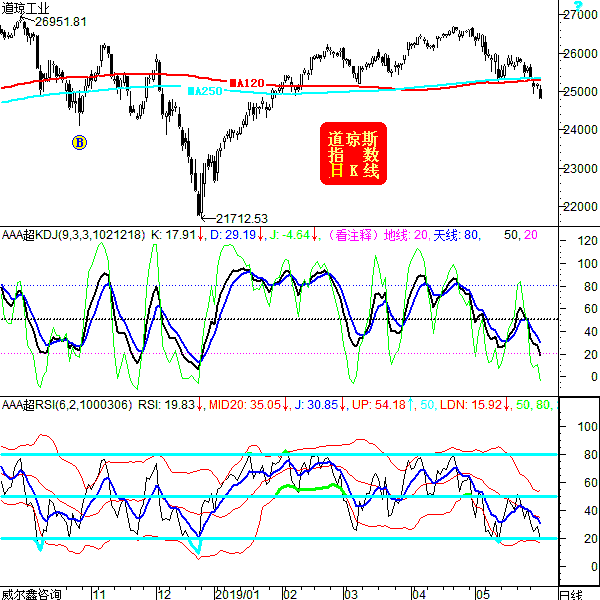Click the 100 label on RSI axis
This screenshot has height=600, width=600.
587,426
